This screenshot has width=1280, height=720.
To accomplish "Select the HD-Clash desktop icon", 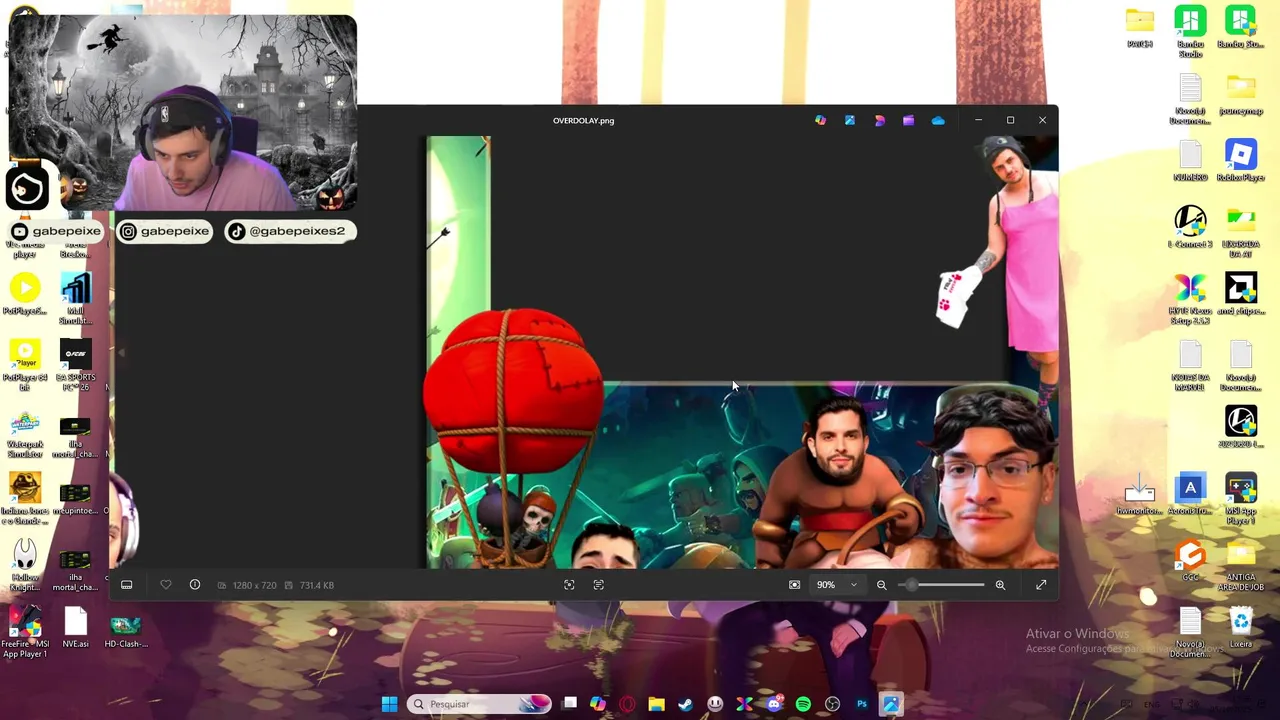I will click(125, 630).
